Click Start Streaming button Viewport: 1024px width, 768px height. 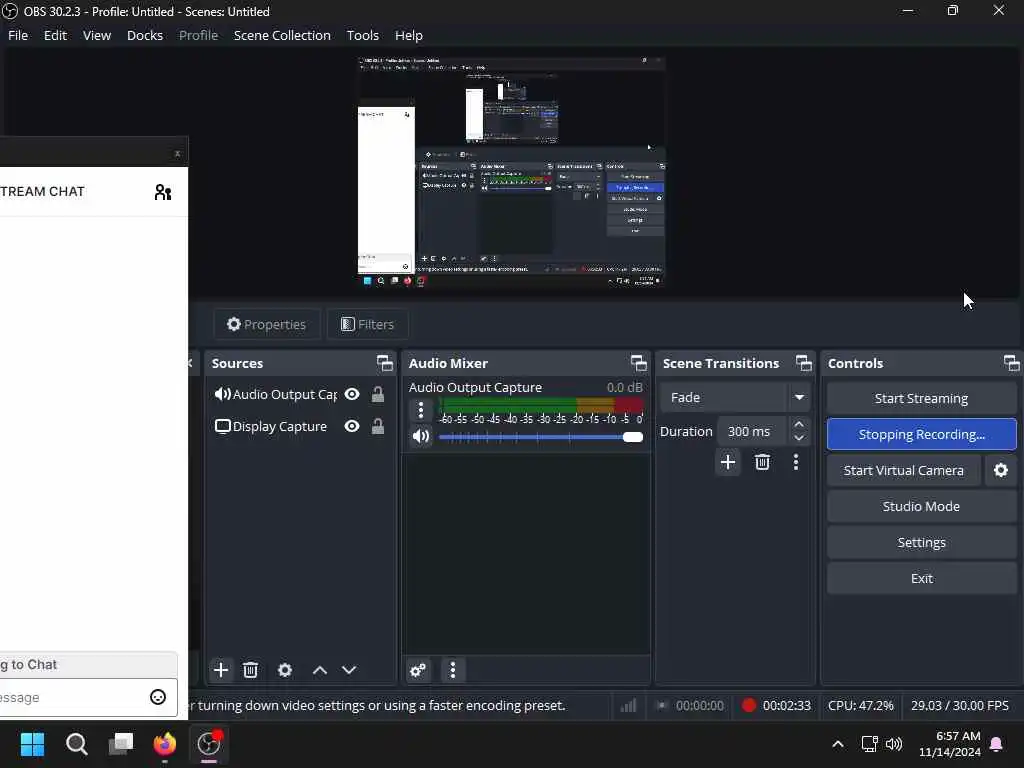pos(921,398)
